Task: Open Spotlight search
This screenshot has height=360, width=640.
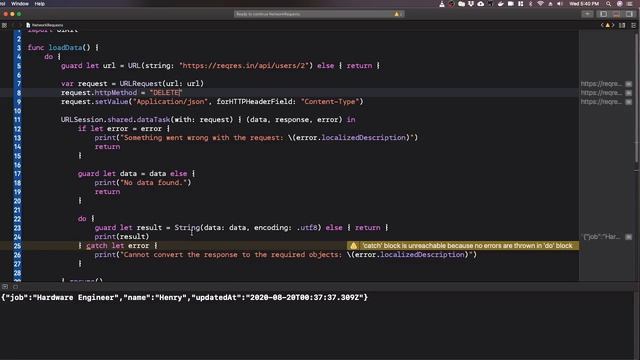Action: (609, 4)
